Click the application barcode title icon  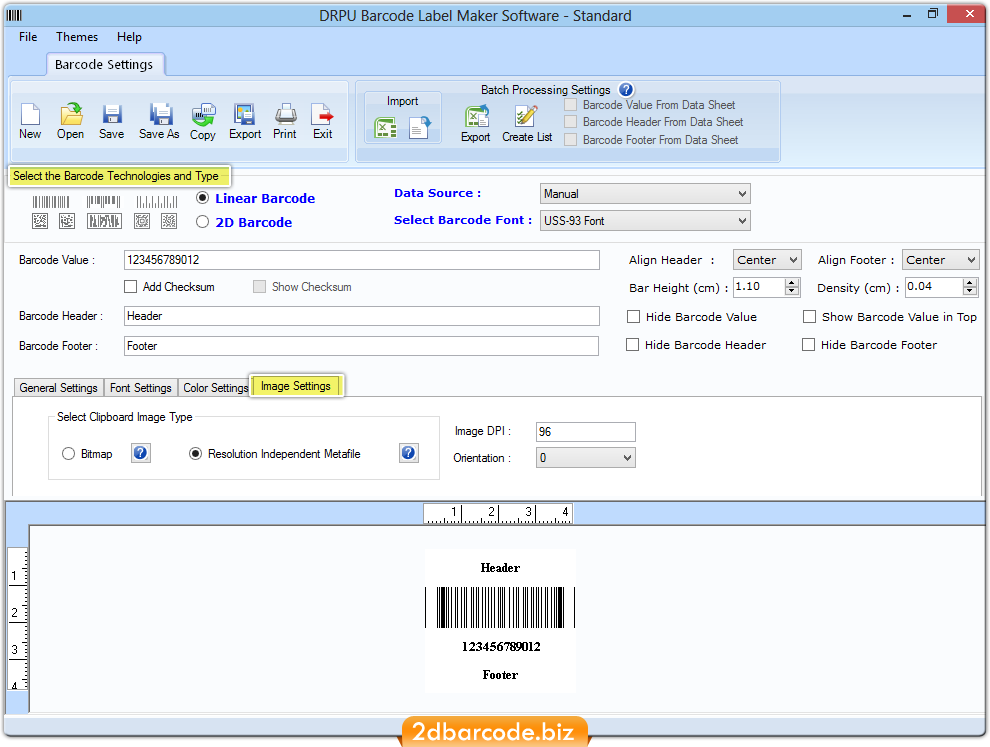(x=14, y=15)
